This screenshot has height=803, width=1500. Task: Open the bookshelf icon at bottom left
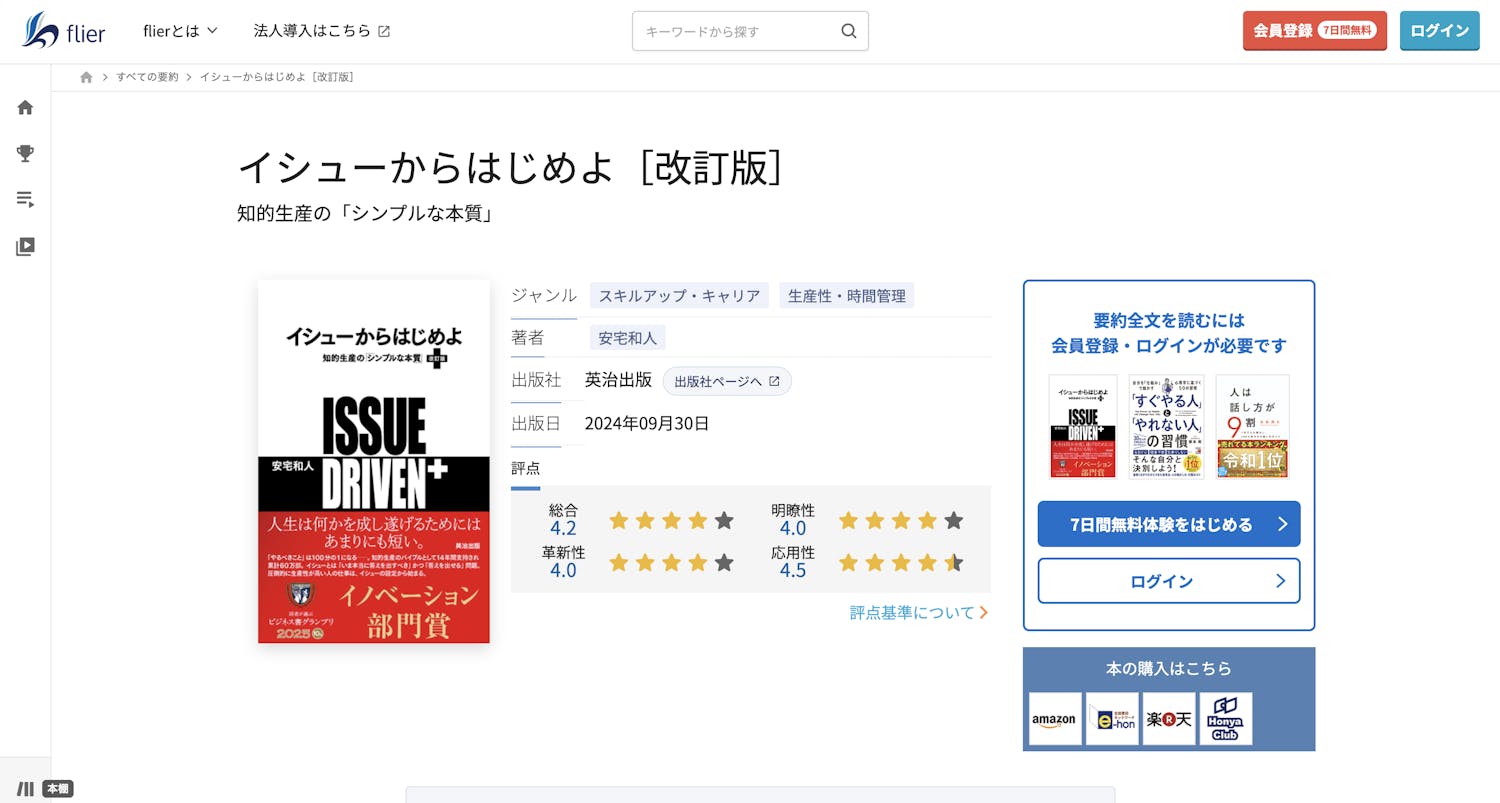[26, 788]
